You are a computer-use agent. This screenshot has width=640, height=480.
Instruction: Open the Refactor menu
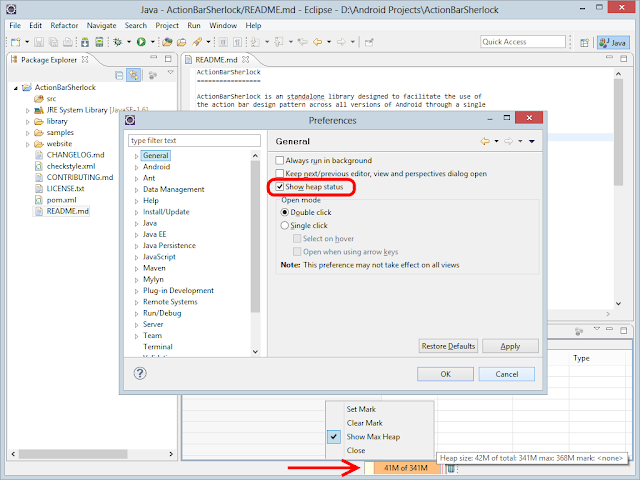click(64, 25)
